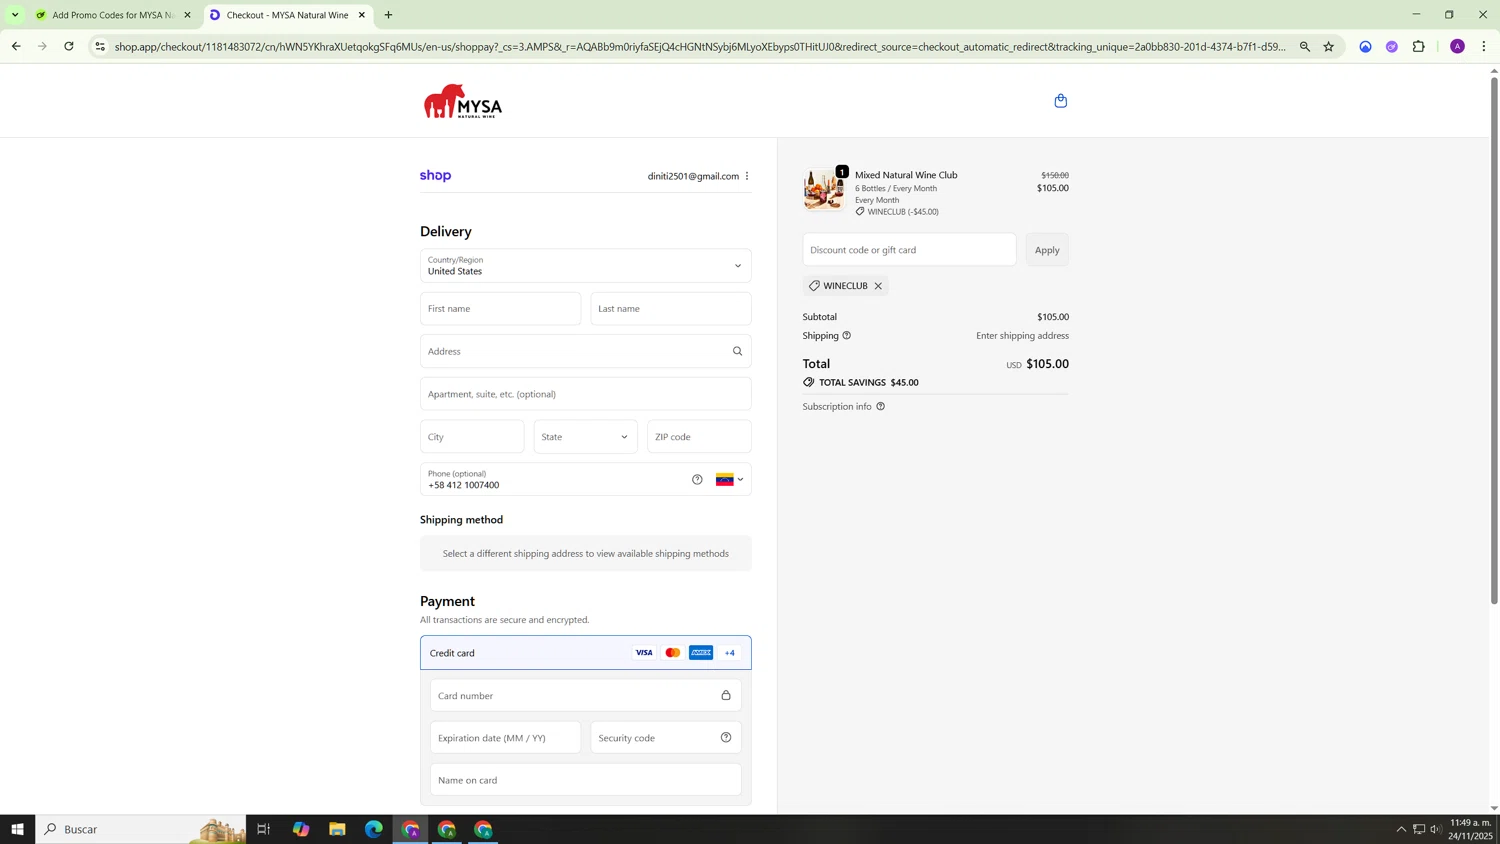
Task: Open the volume control in system tray
Action: 1436,829
